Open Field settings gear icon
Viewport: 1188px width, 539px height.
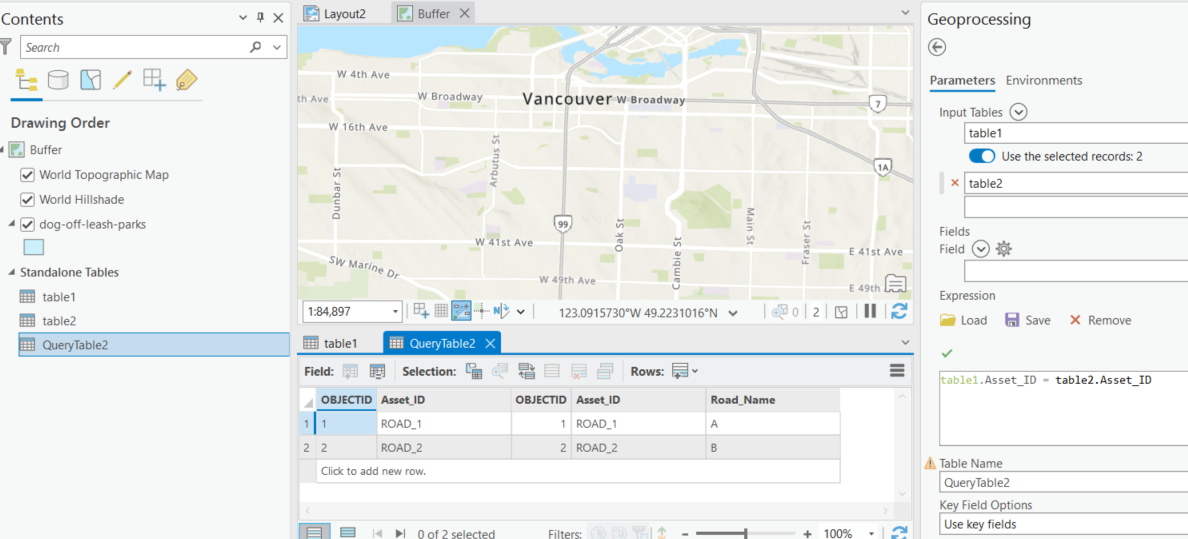coord(1004,248)
